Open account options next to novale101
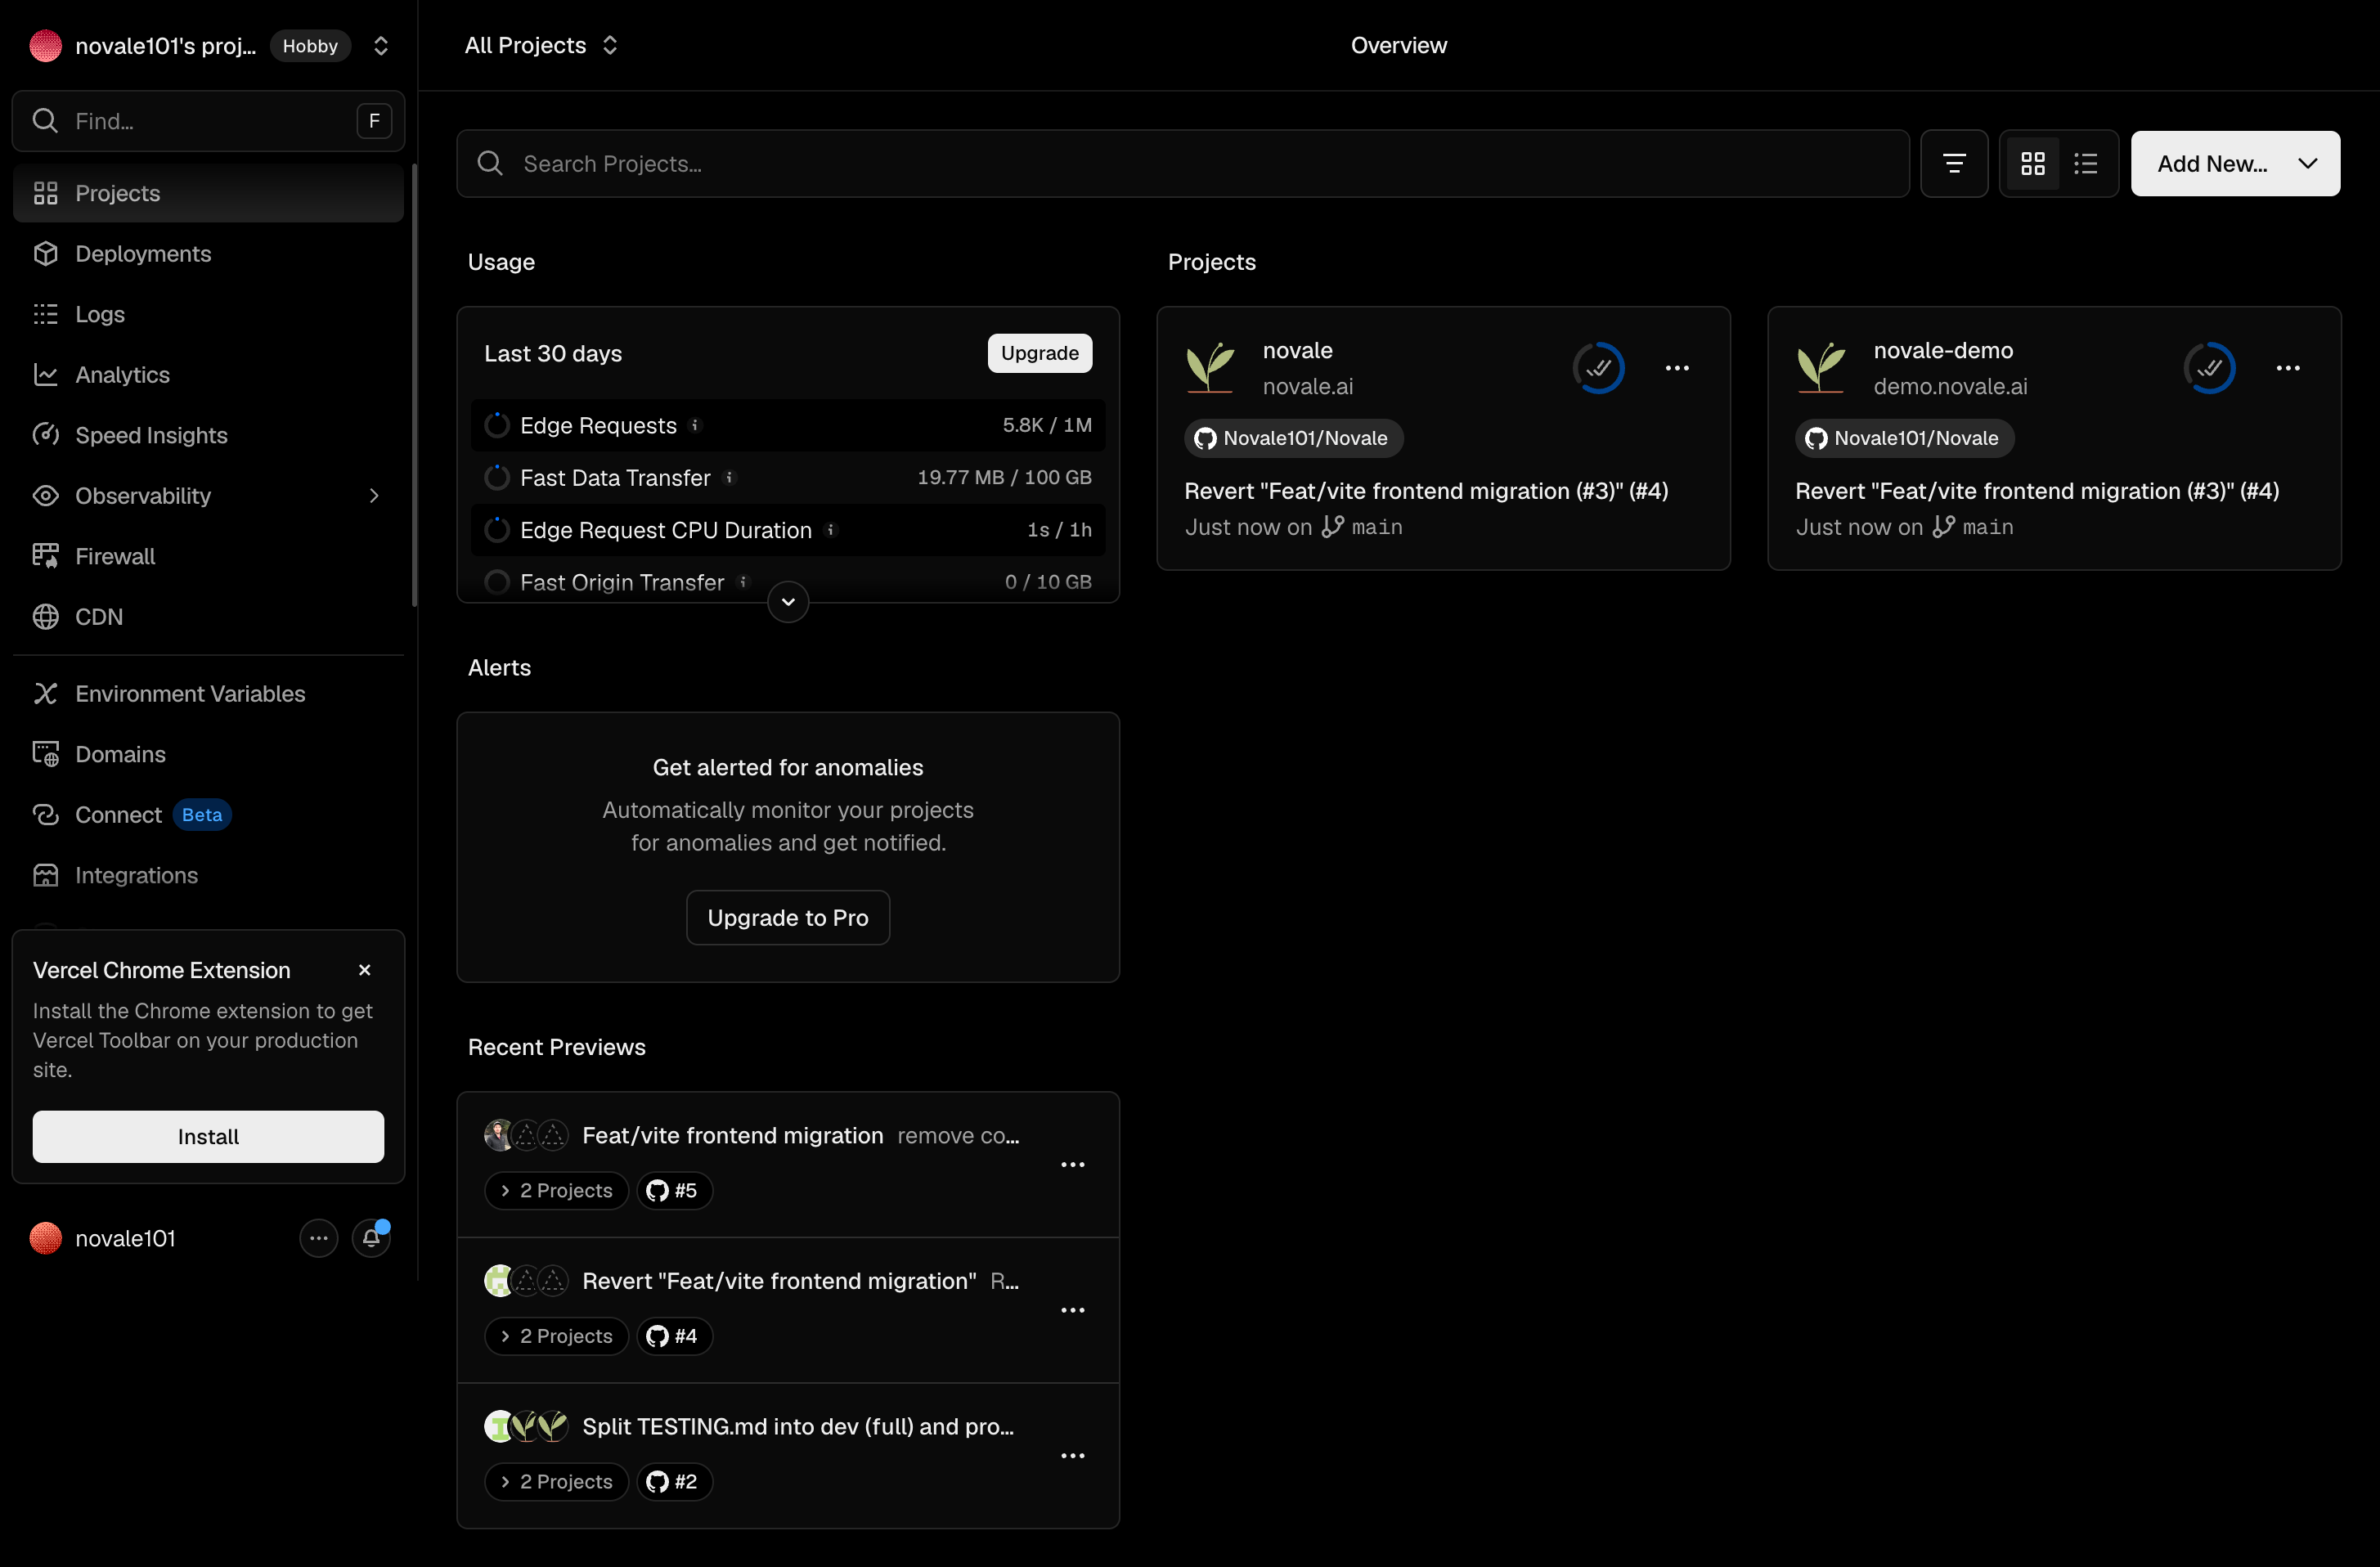This screenshot has height=1567, width=2380. coord(318,1238)
